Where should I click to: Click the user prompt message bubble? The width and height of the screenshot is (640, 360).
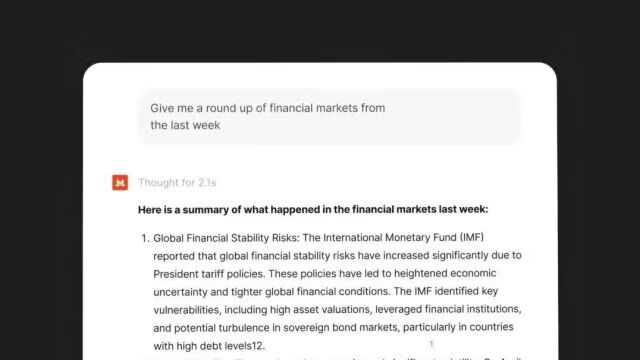point(329,117)
